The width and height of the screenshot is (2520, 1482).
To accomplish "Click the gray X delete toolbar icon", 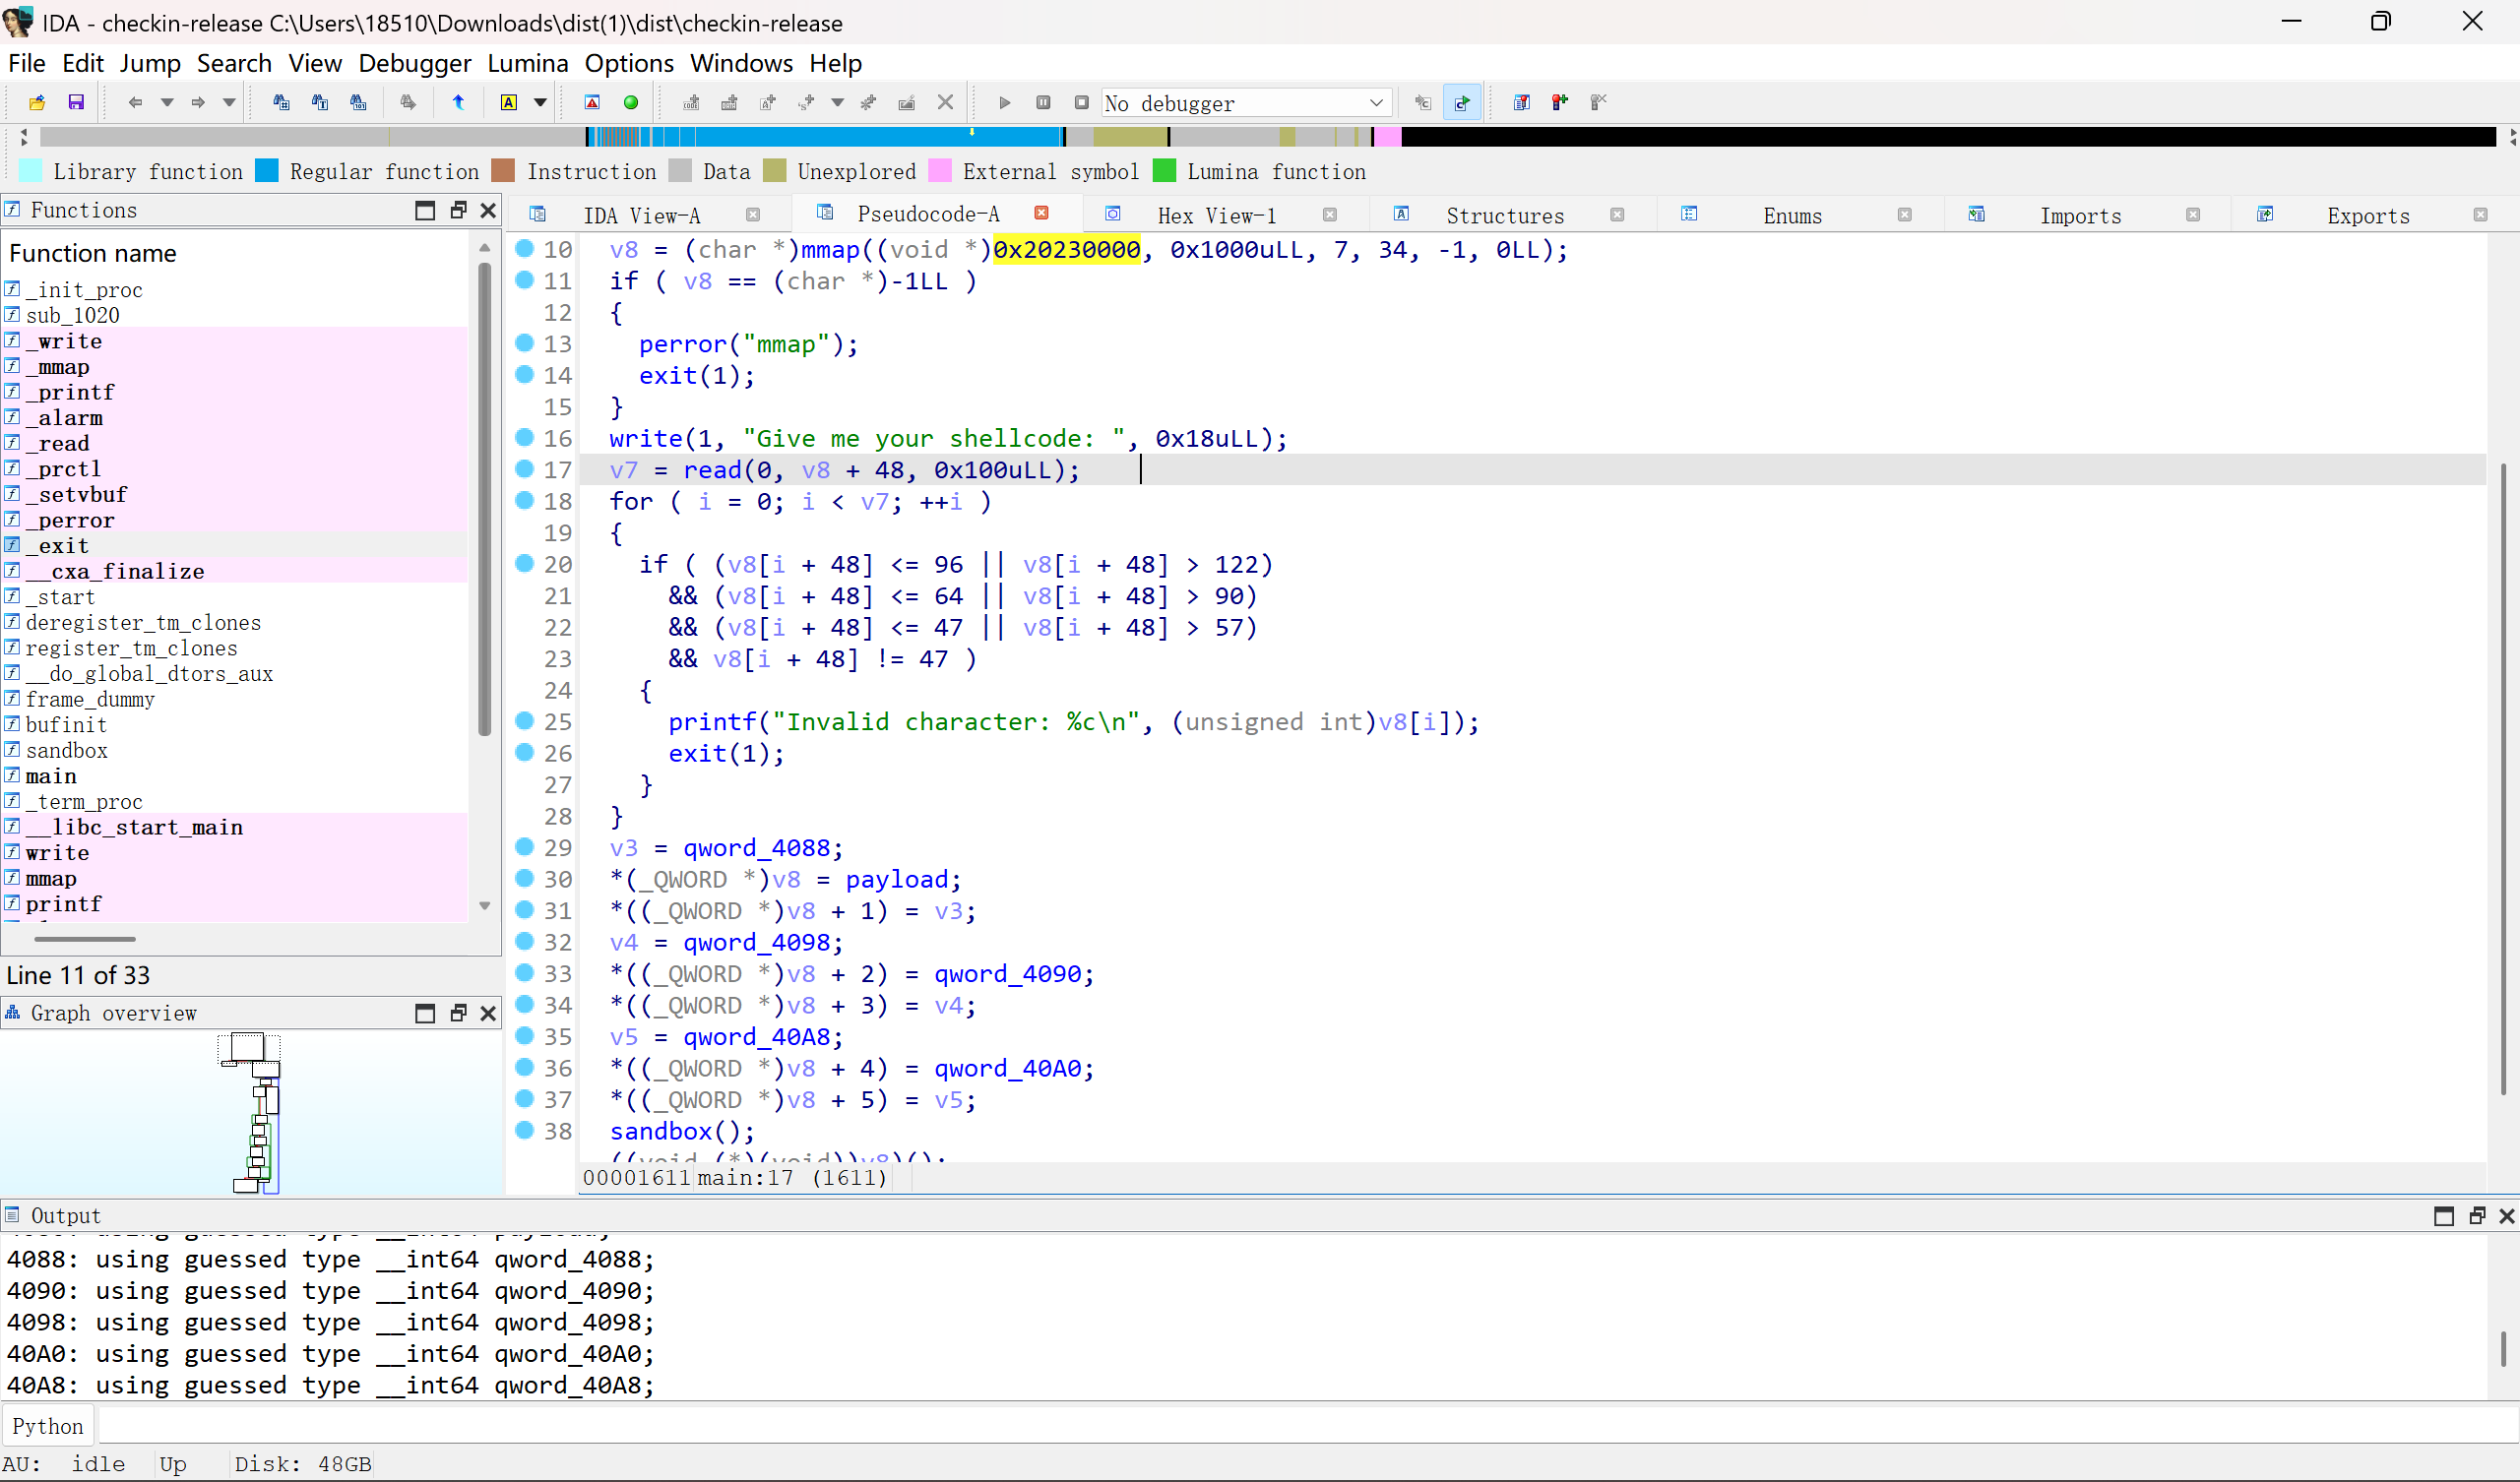I will [x=945, y=102].
